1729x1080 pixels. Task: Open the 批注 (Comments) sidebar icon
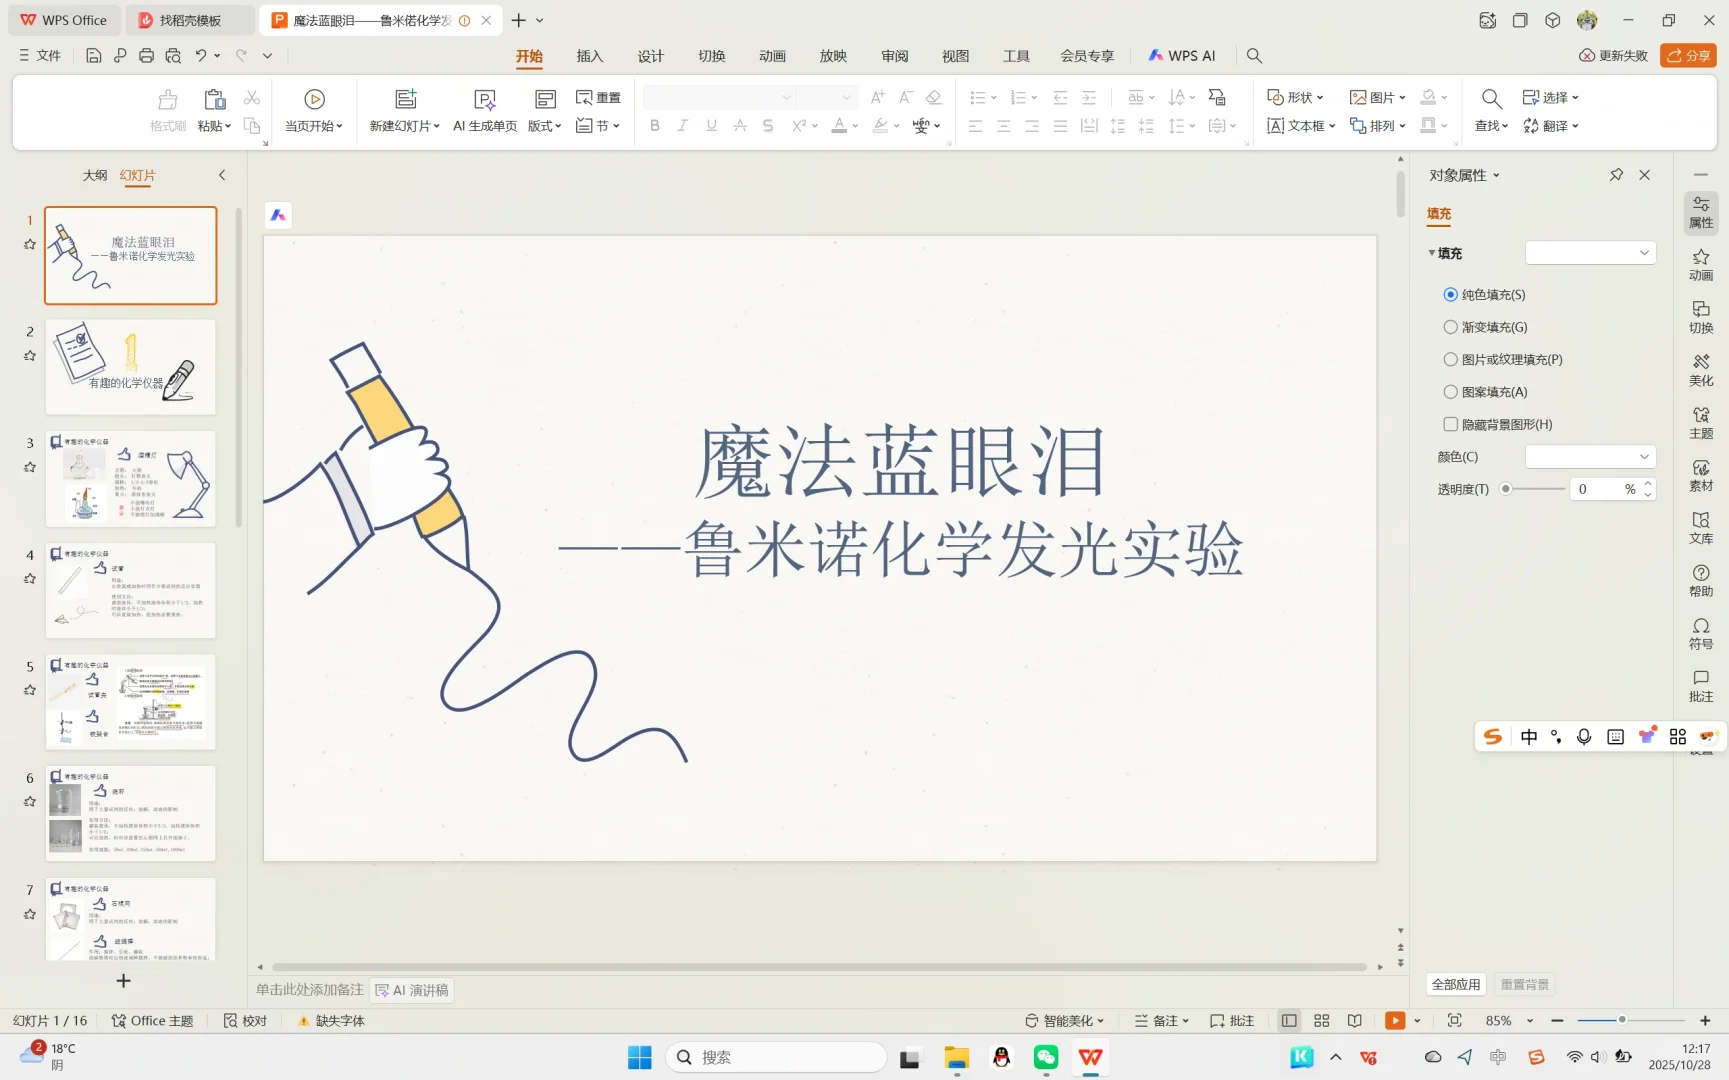pos(1700,686)
